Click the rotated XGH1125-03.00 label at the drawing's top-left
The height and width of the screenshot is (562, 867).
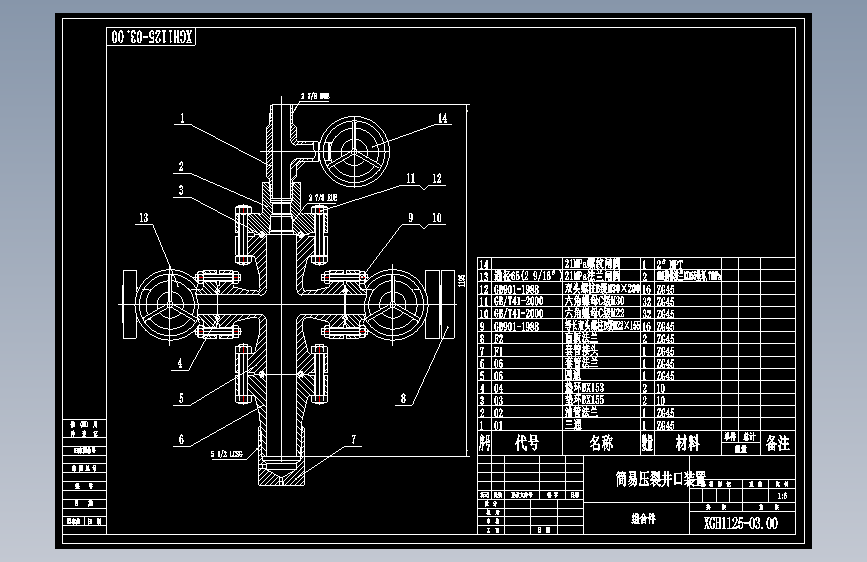pyautogui.click(x=152, y=37)
